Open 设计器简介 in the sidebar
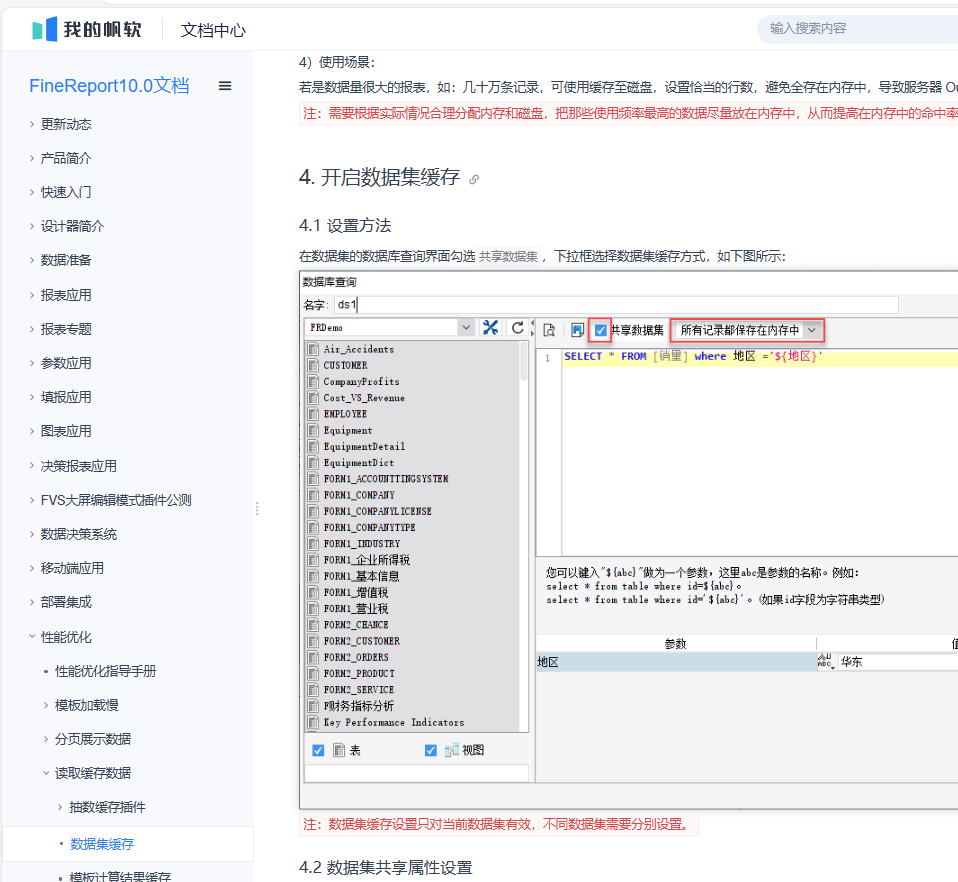958x882 pixels. (x=72, y=227)
